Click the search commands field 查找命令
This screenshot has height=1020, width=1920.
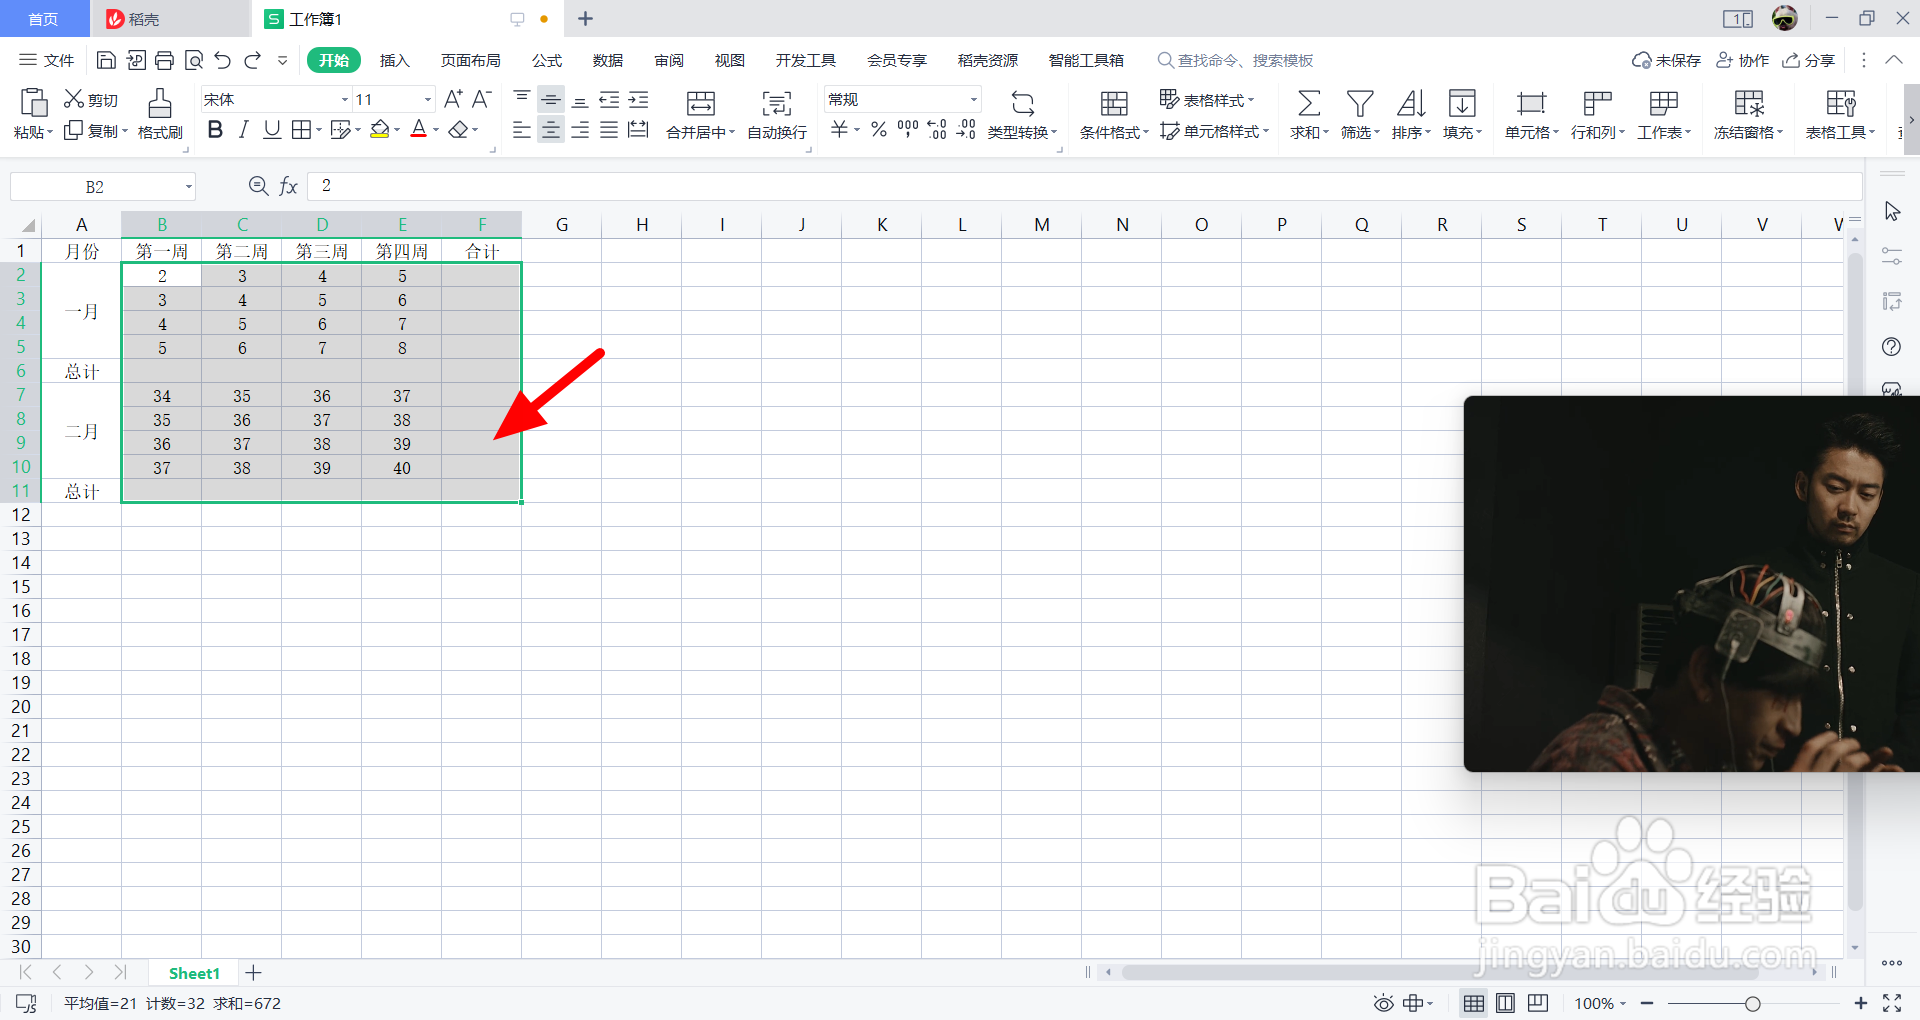(x=1236, y=61)
